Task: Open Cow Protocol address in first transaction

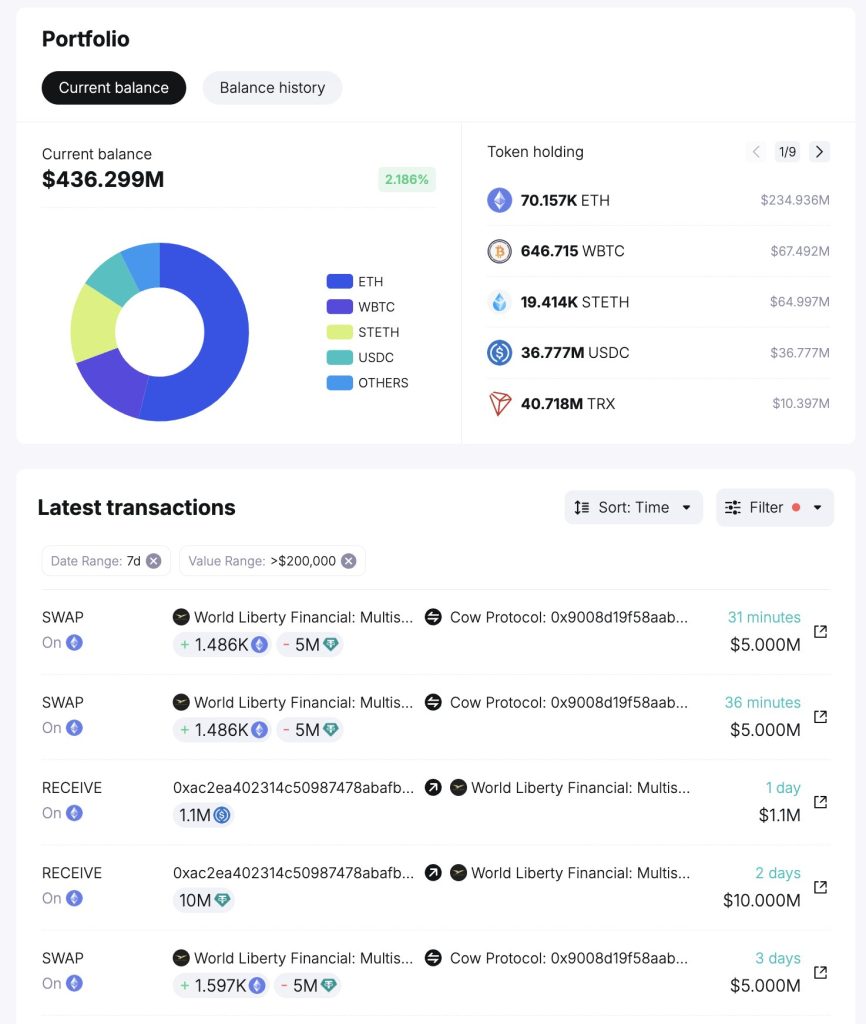Action: (x=568, y=617)
